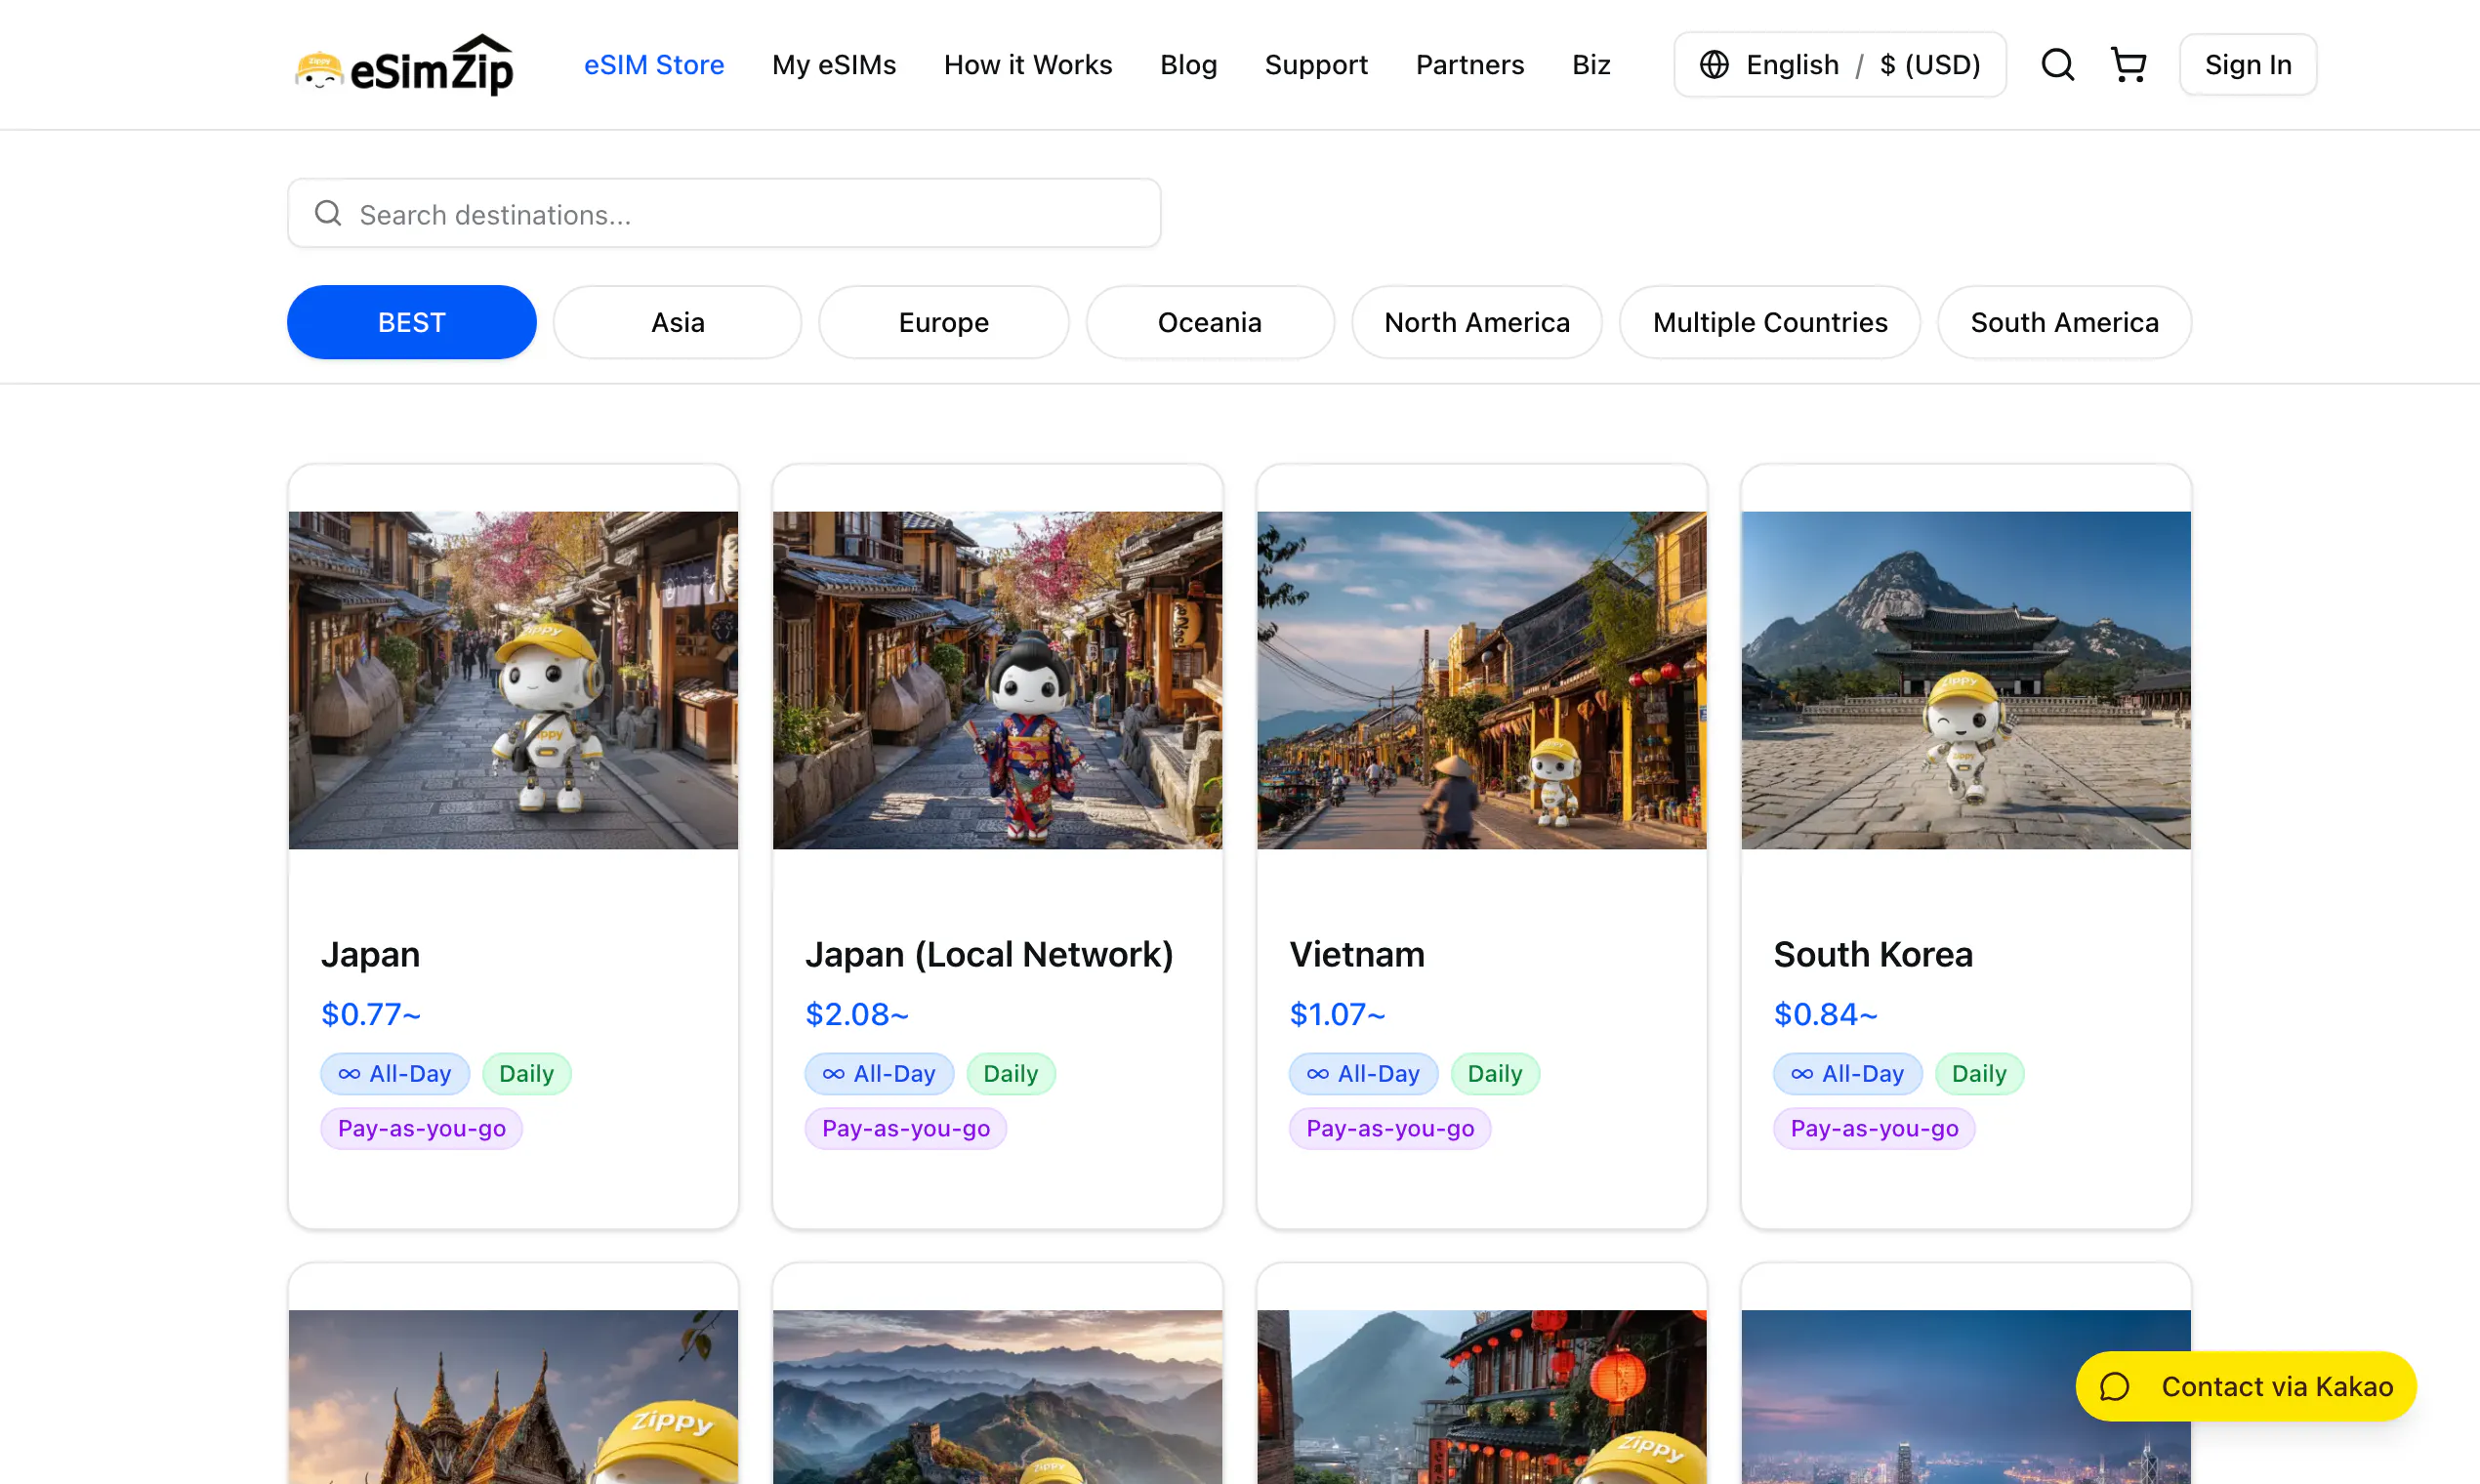Click the Daily badge on Vietnam card
Screen dimensions: 2480x1484
coord(1495,1073)
